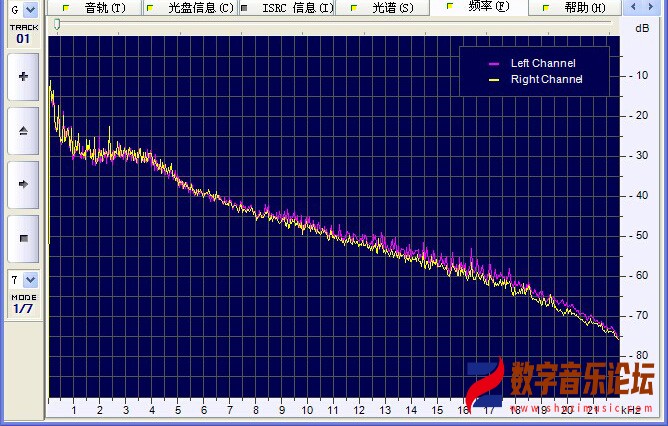
Task: Switch to the 光谱(S) tab
Action: (x=383, y=8)
